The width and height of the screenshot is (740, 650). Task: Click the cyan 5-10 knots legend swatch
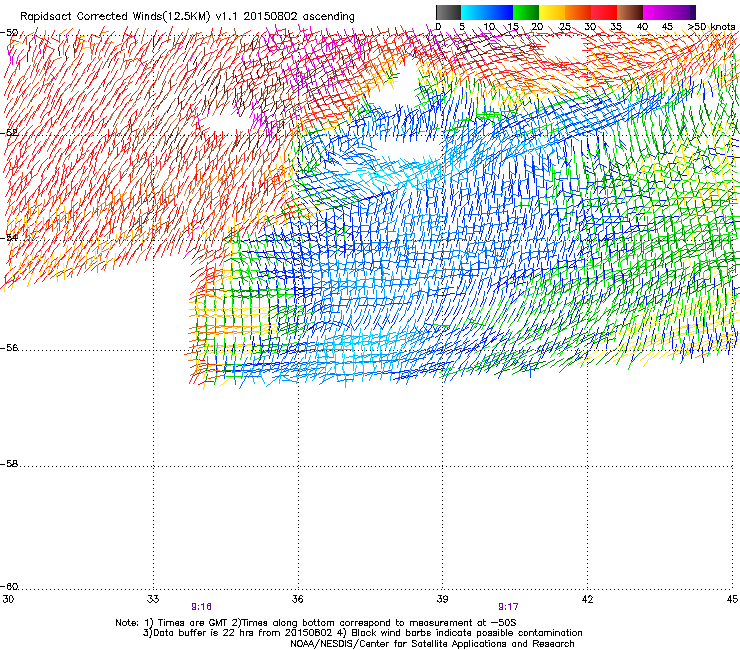473,12
